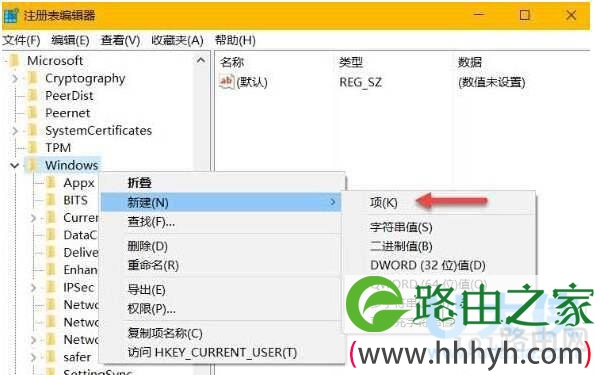The width and height of the screenshot is (595, 375).
Task: Click the safer folder icon
Action: coord(51,357)
